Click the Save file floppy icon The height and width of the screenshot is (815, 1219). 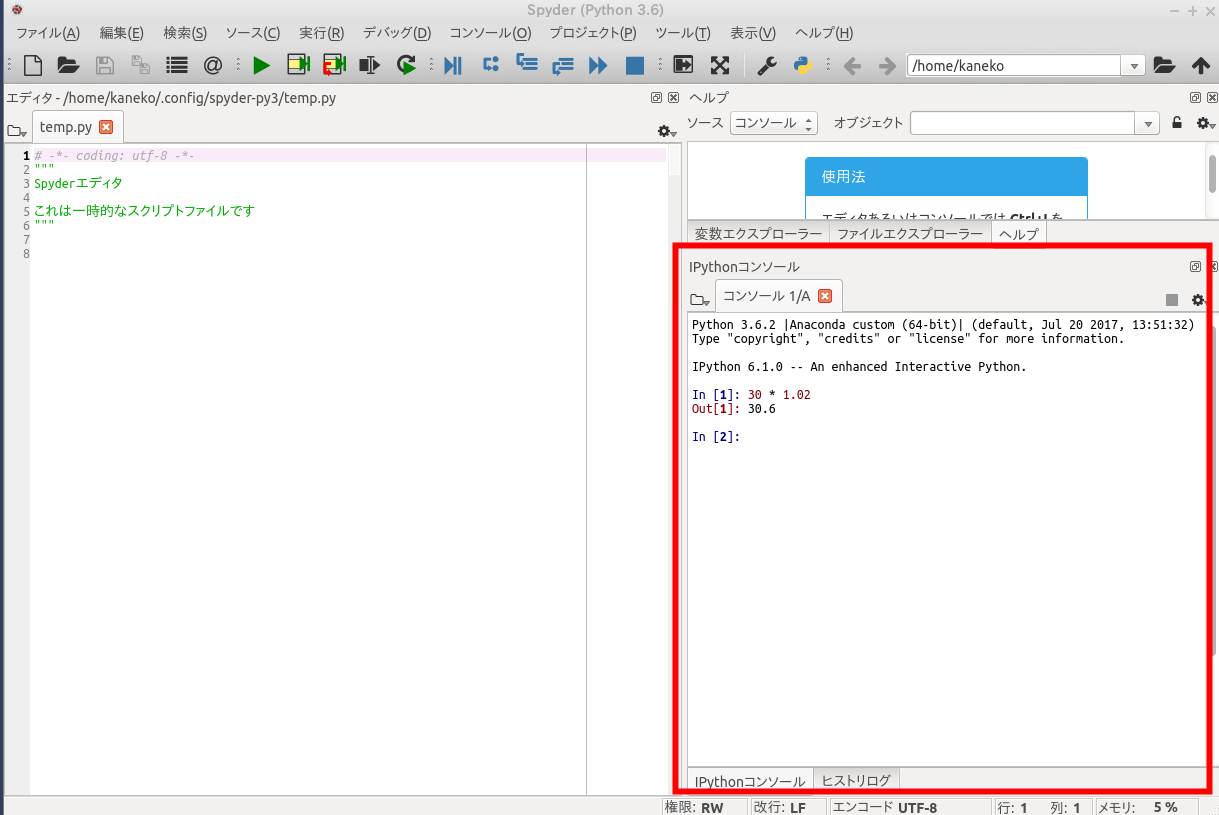pos(104,66)
